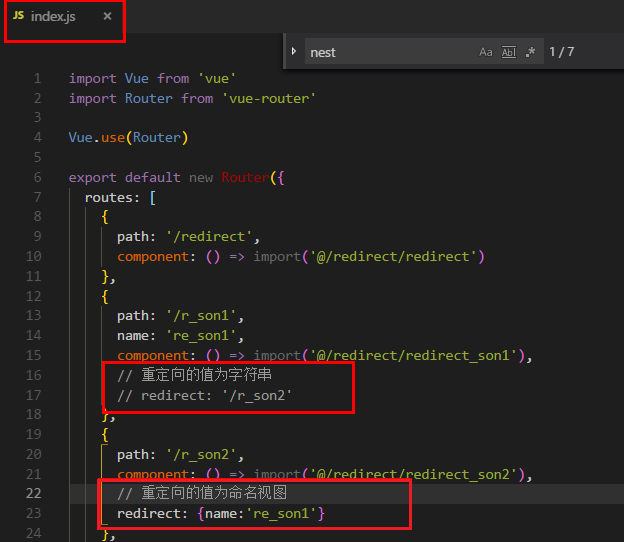Click the '@/redirect/redirect' import string
Image resolution: width=624 pixels, height=542 pixels.
click(x=393, y=257)
